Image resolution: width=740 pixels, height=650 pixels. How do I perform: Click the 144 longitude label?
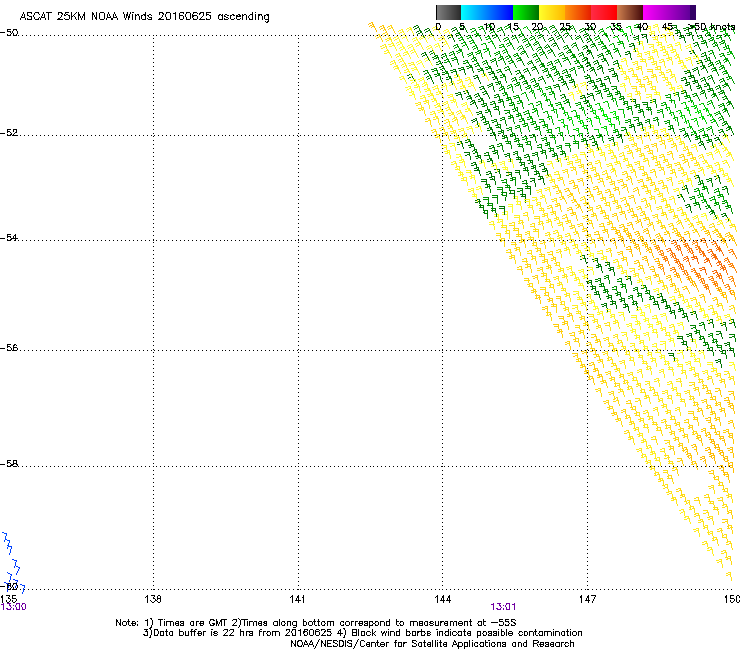442,599
